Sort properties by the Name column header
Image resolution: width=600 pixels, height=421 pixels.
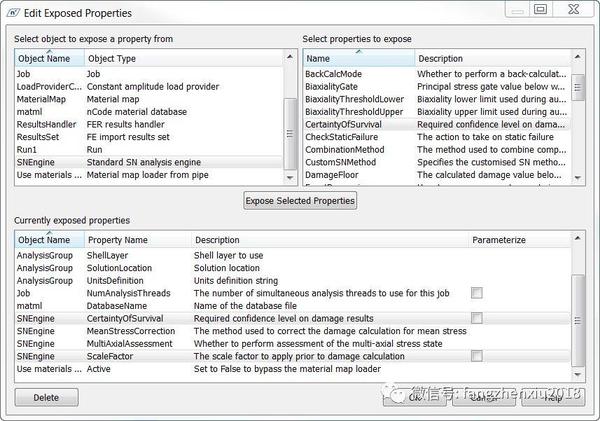tap(358, 59)
